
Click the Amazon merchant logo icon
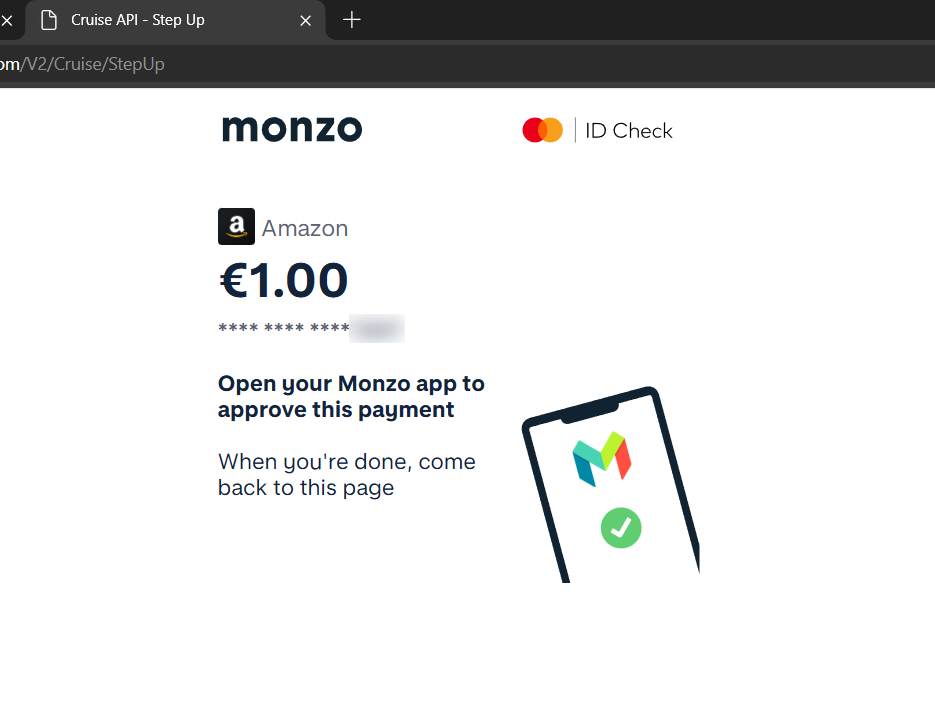click(236, 227)
